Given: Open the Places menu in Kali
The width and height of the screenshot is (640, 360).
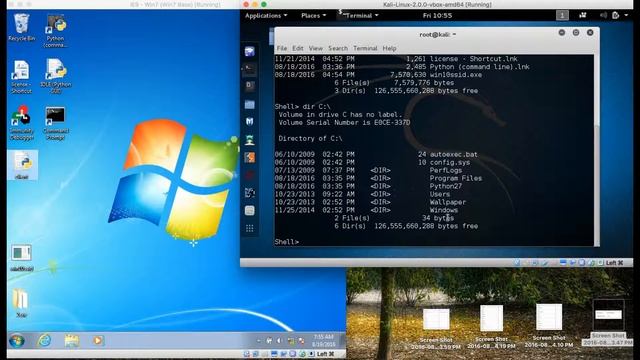Looking at the screenshot, I should click(x=313, y=16).
